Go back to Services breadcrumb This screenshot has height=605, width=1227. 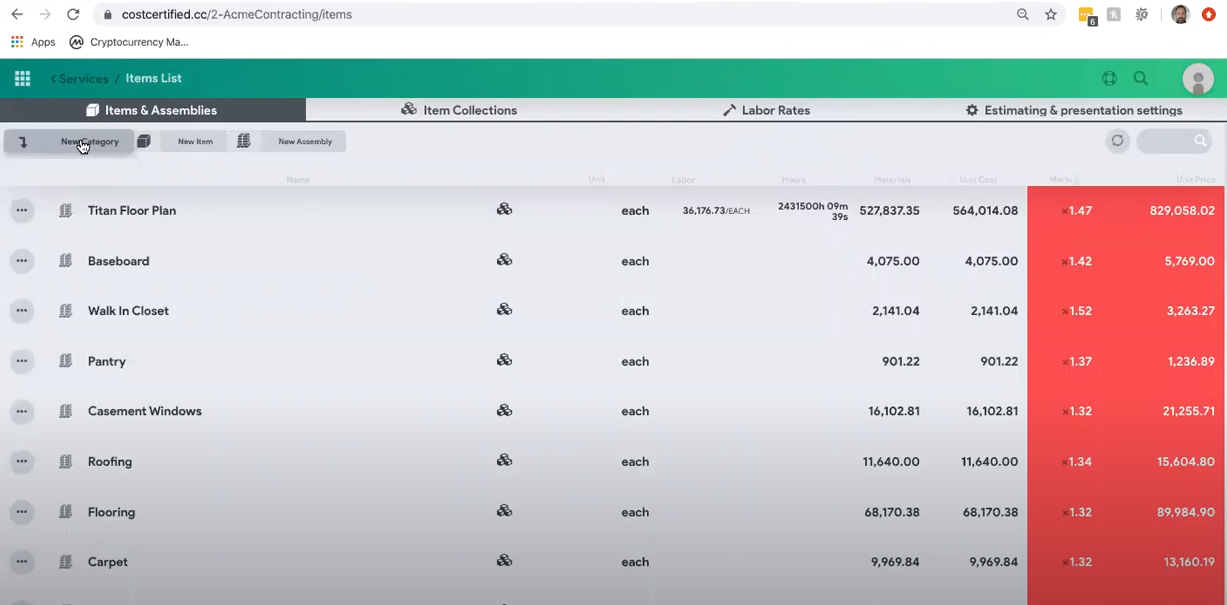[80, 79]
